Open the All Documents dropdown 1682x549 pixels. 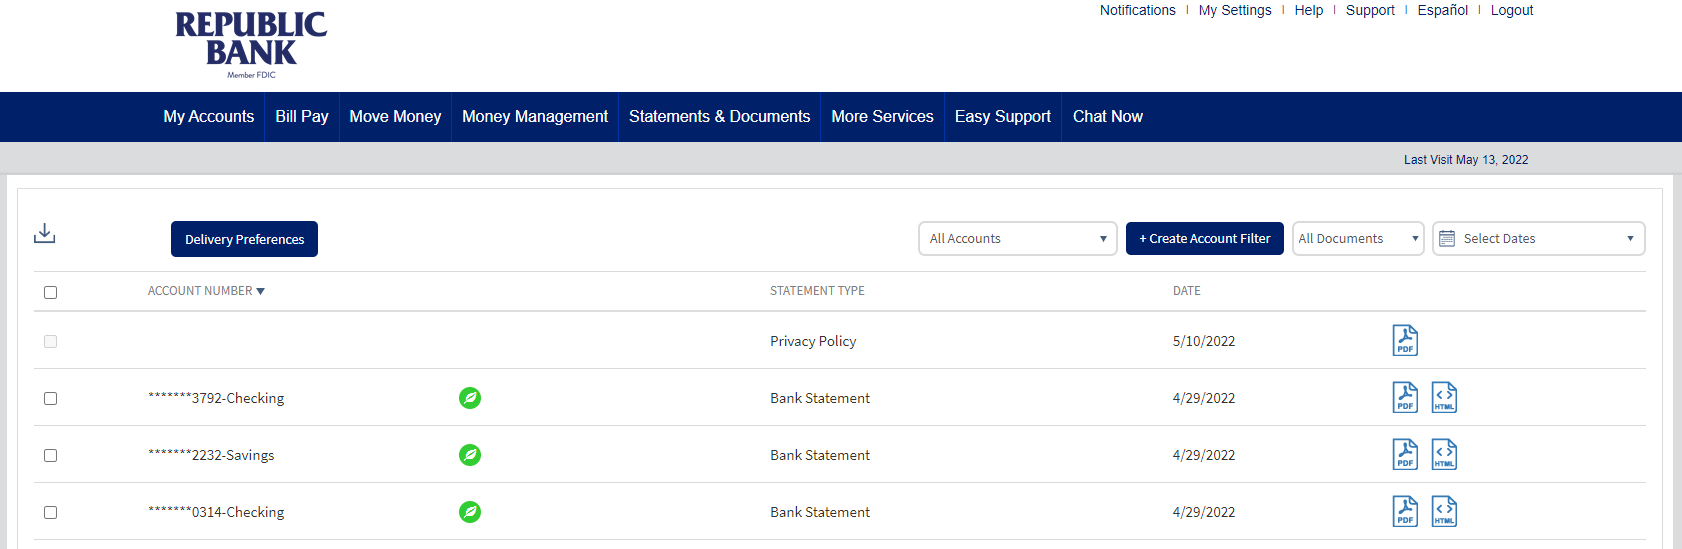[1357, 239]
